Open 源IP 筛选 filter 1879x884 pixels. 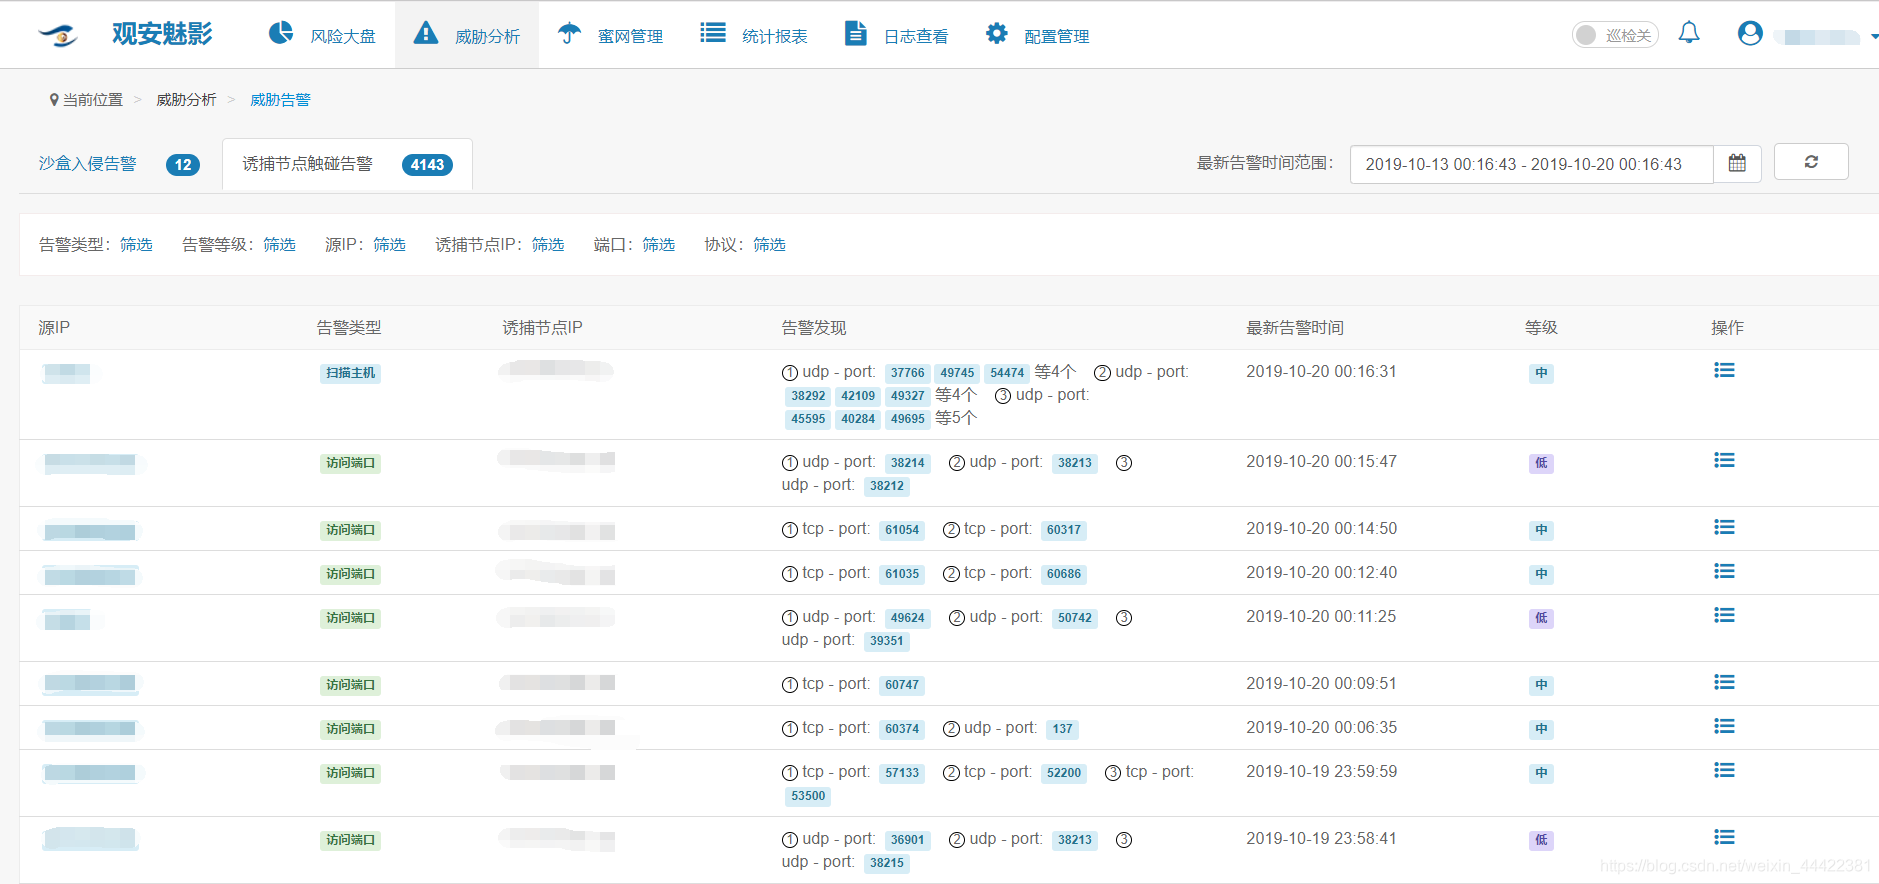point(389,245)
